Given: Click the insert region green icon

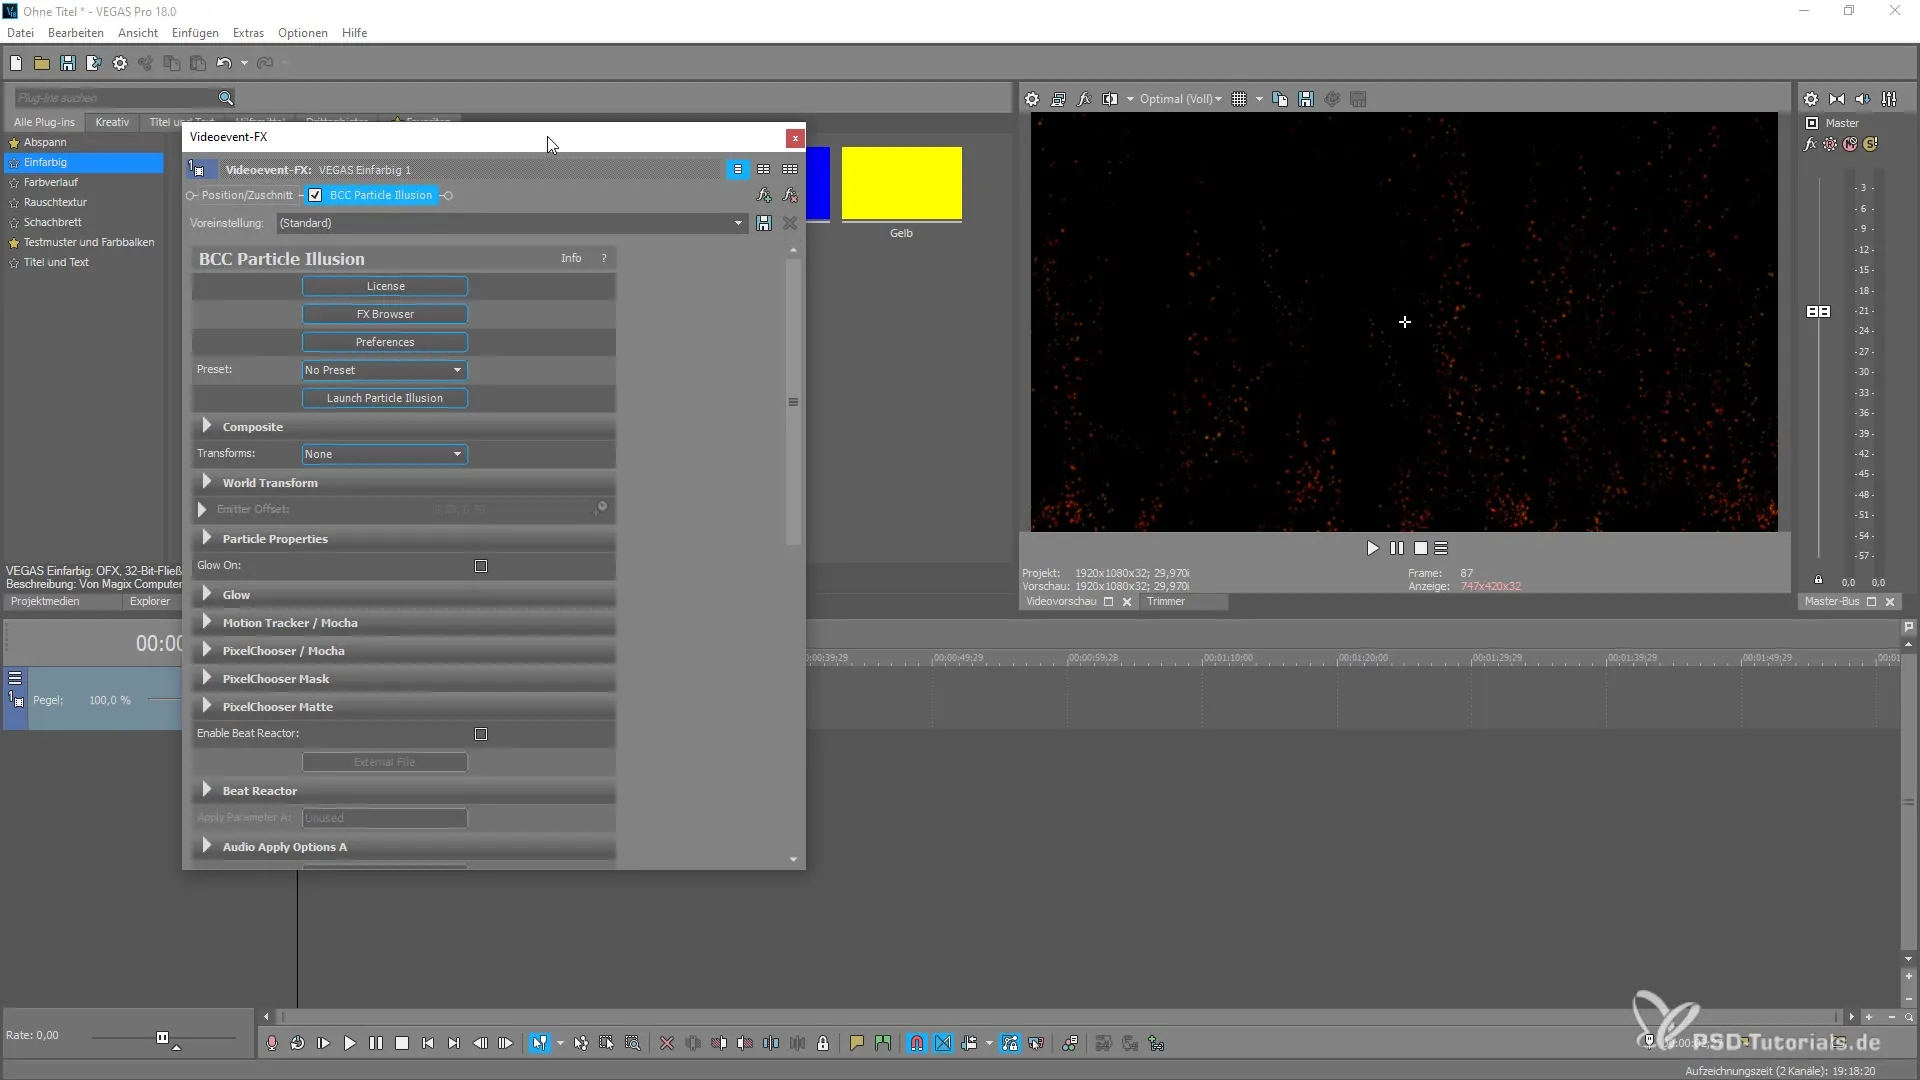Looking at the screenshot, I should tap(882, 1043).
